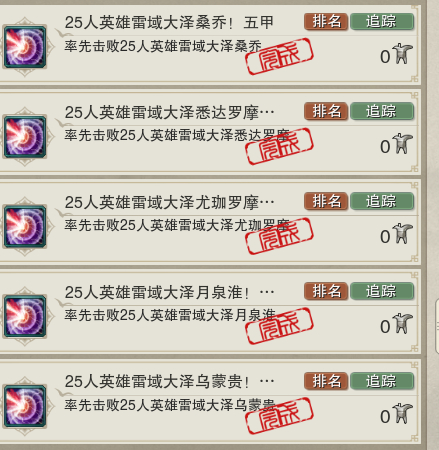
Task: Click the red stamp on 悉达罗摩 entry
Action: point(279,146)
